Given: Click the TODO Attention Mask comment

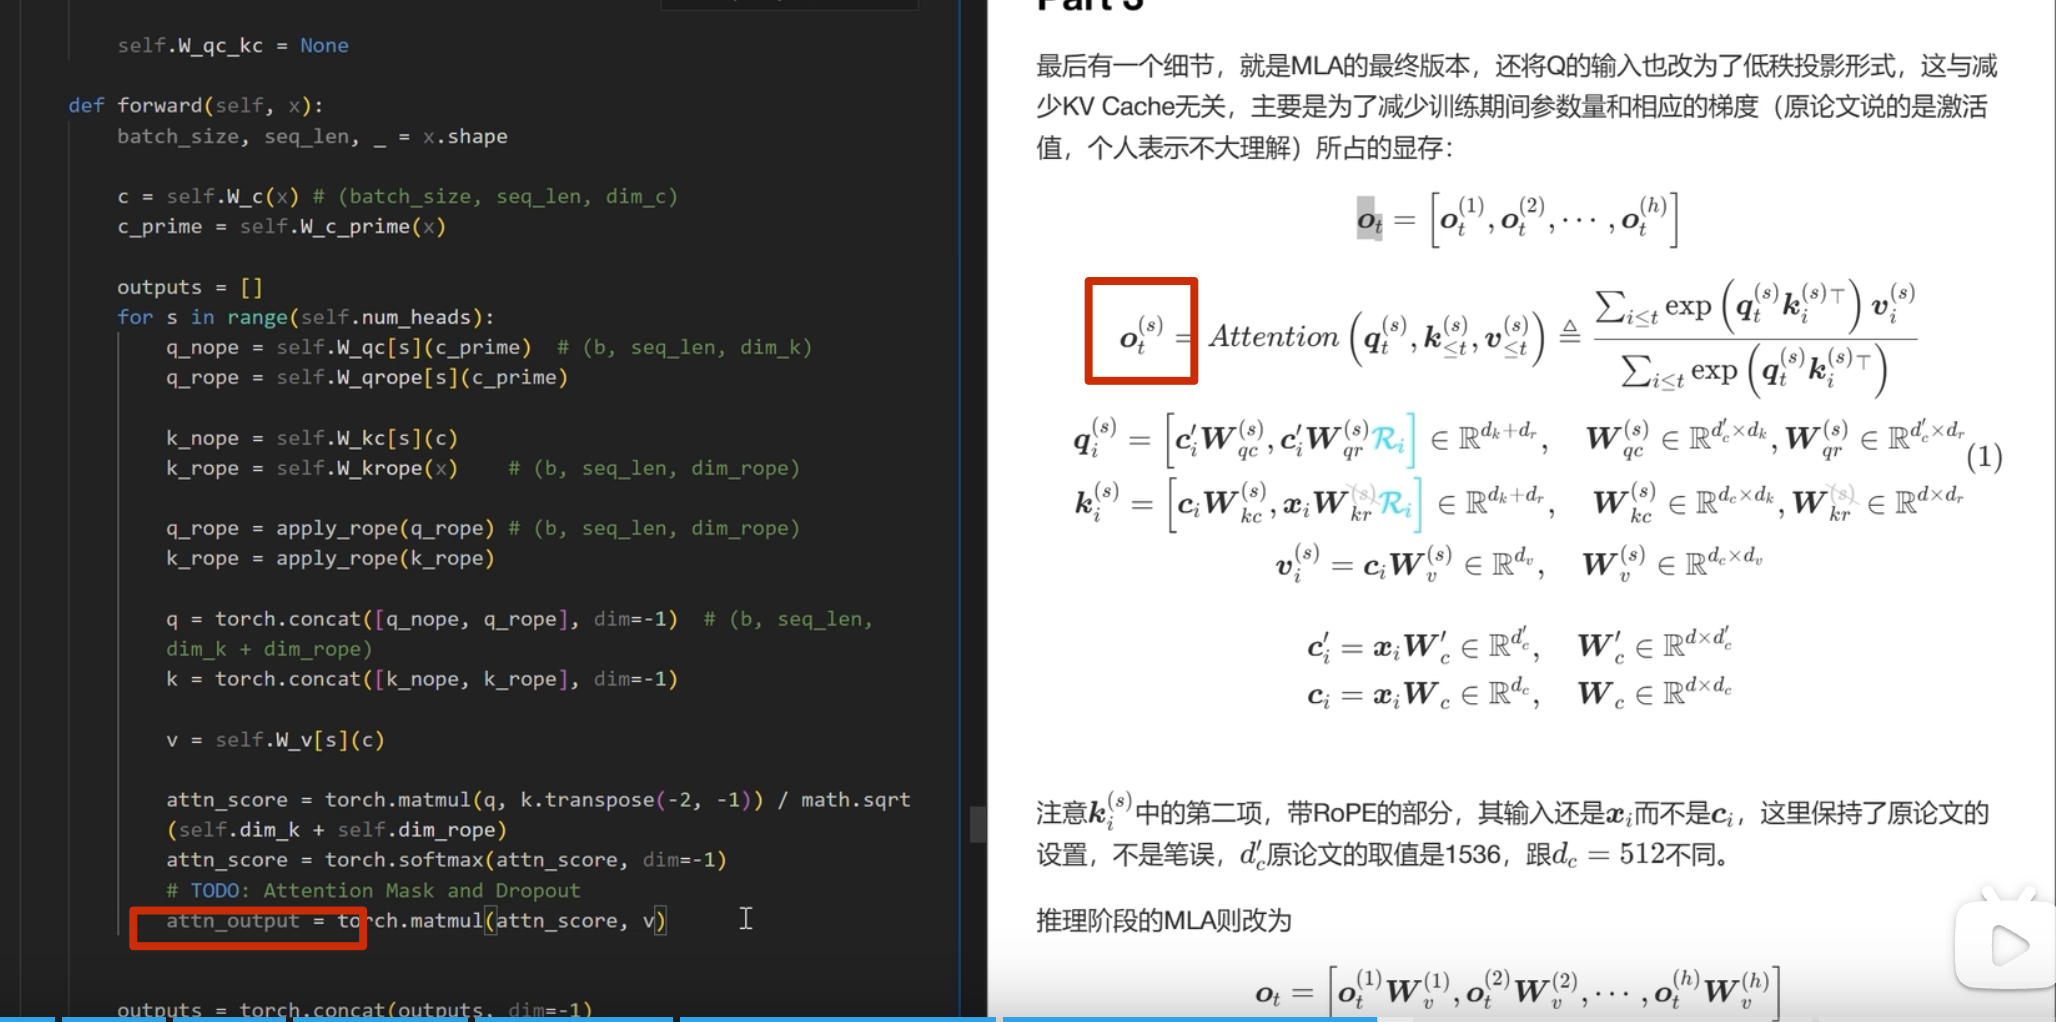Looking at the screenshot, I should 372,890.
